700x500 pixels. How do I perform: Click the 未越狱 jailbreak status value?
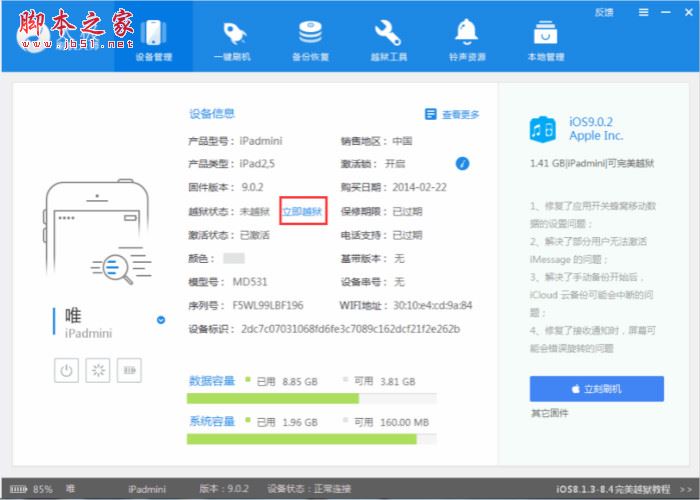tap(255, 211)
